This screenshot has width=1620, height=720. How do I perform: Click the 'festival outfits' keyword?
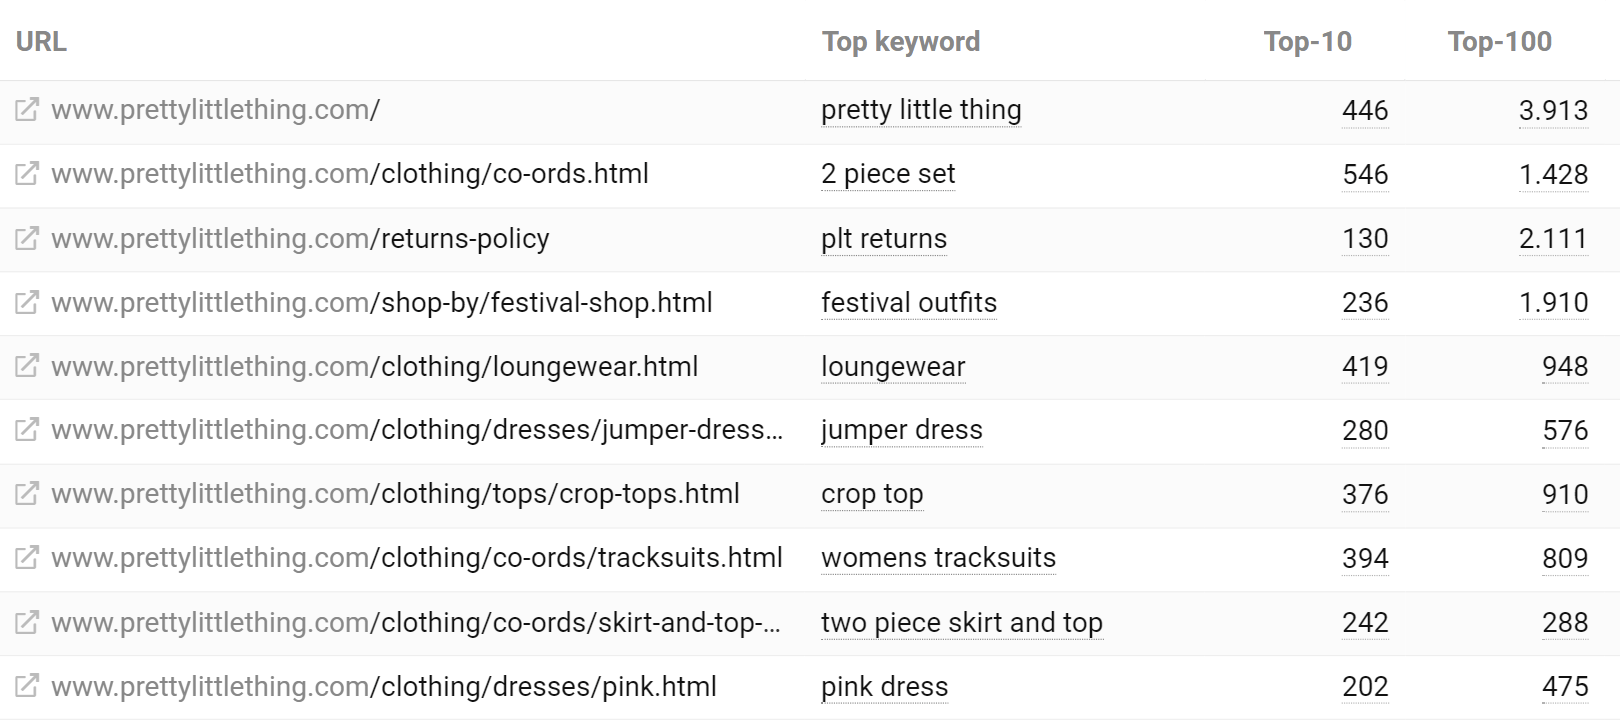pos(909,302)
